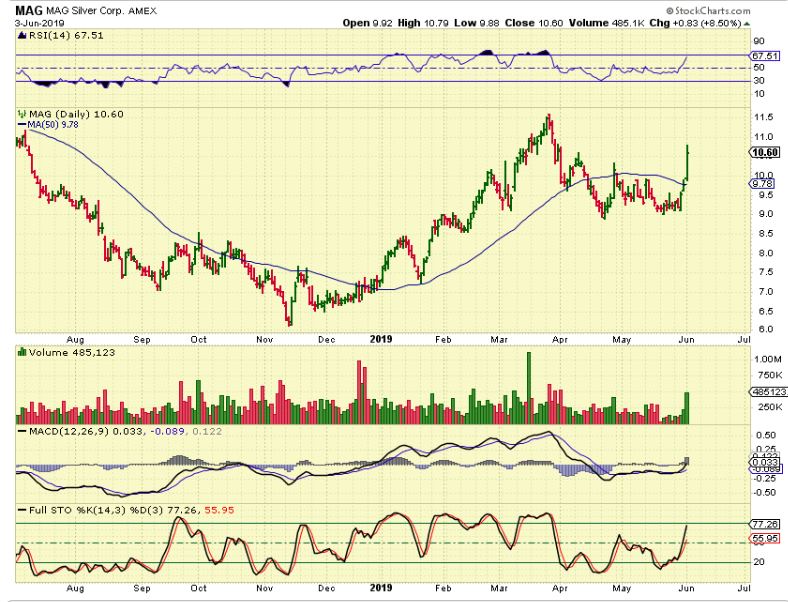Click the 485123 volume value tag
Screen dimensions: 788x602
click(x=765, y=393)
